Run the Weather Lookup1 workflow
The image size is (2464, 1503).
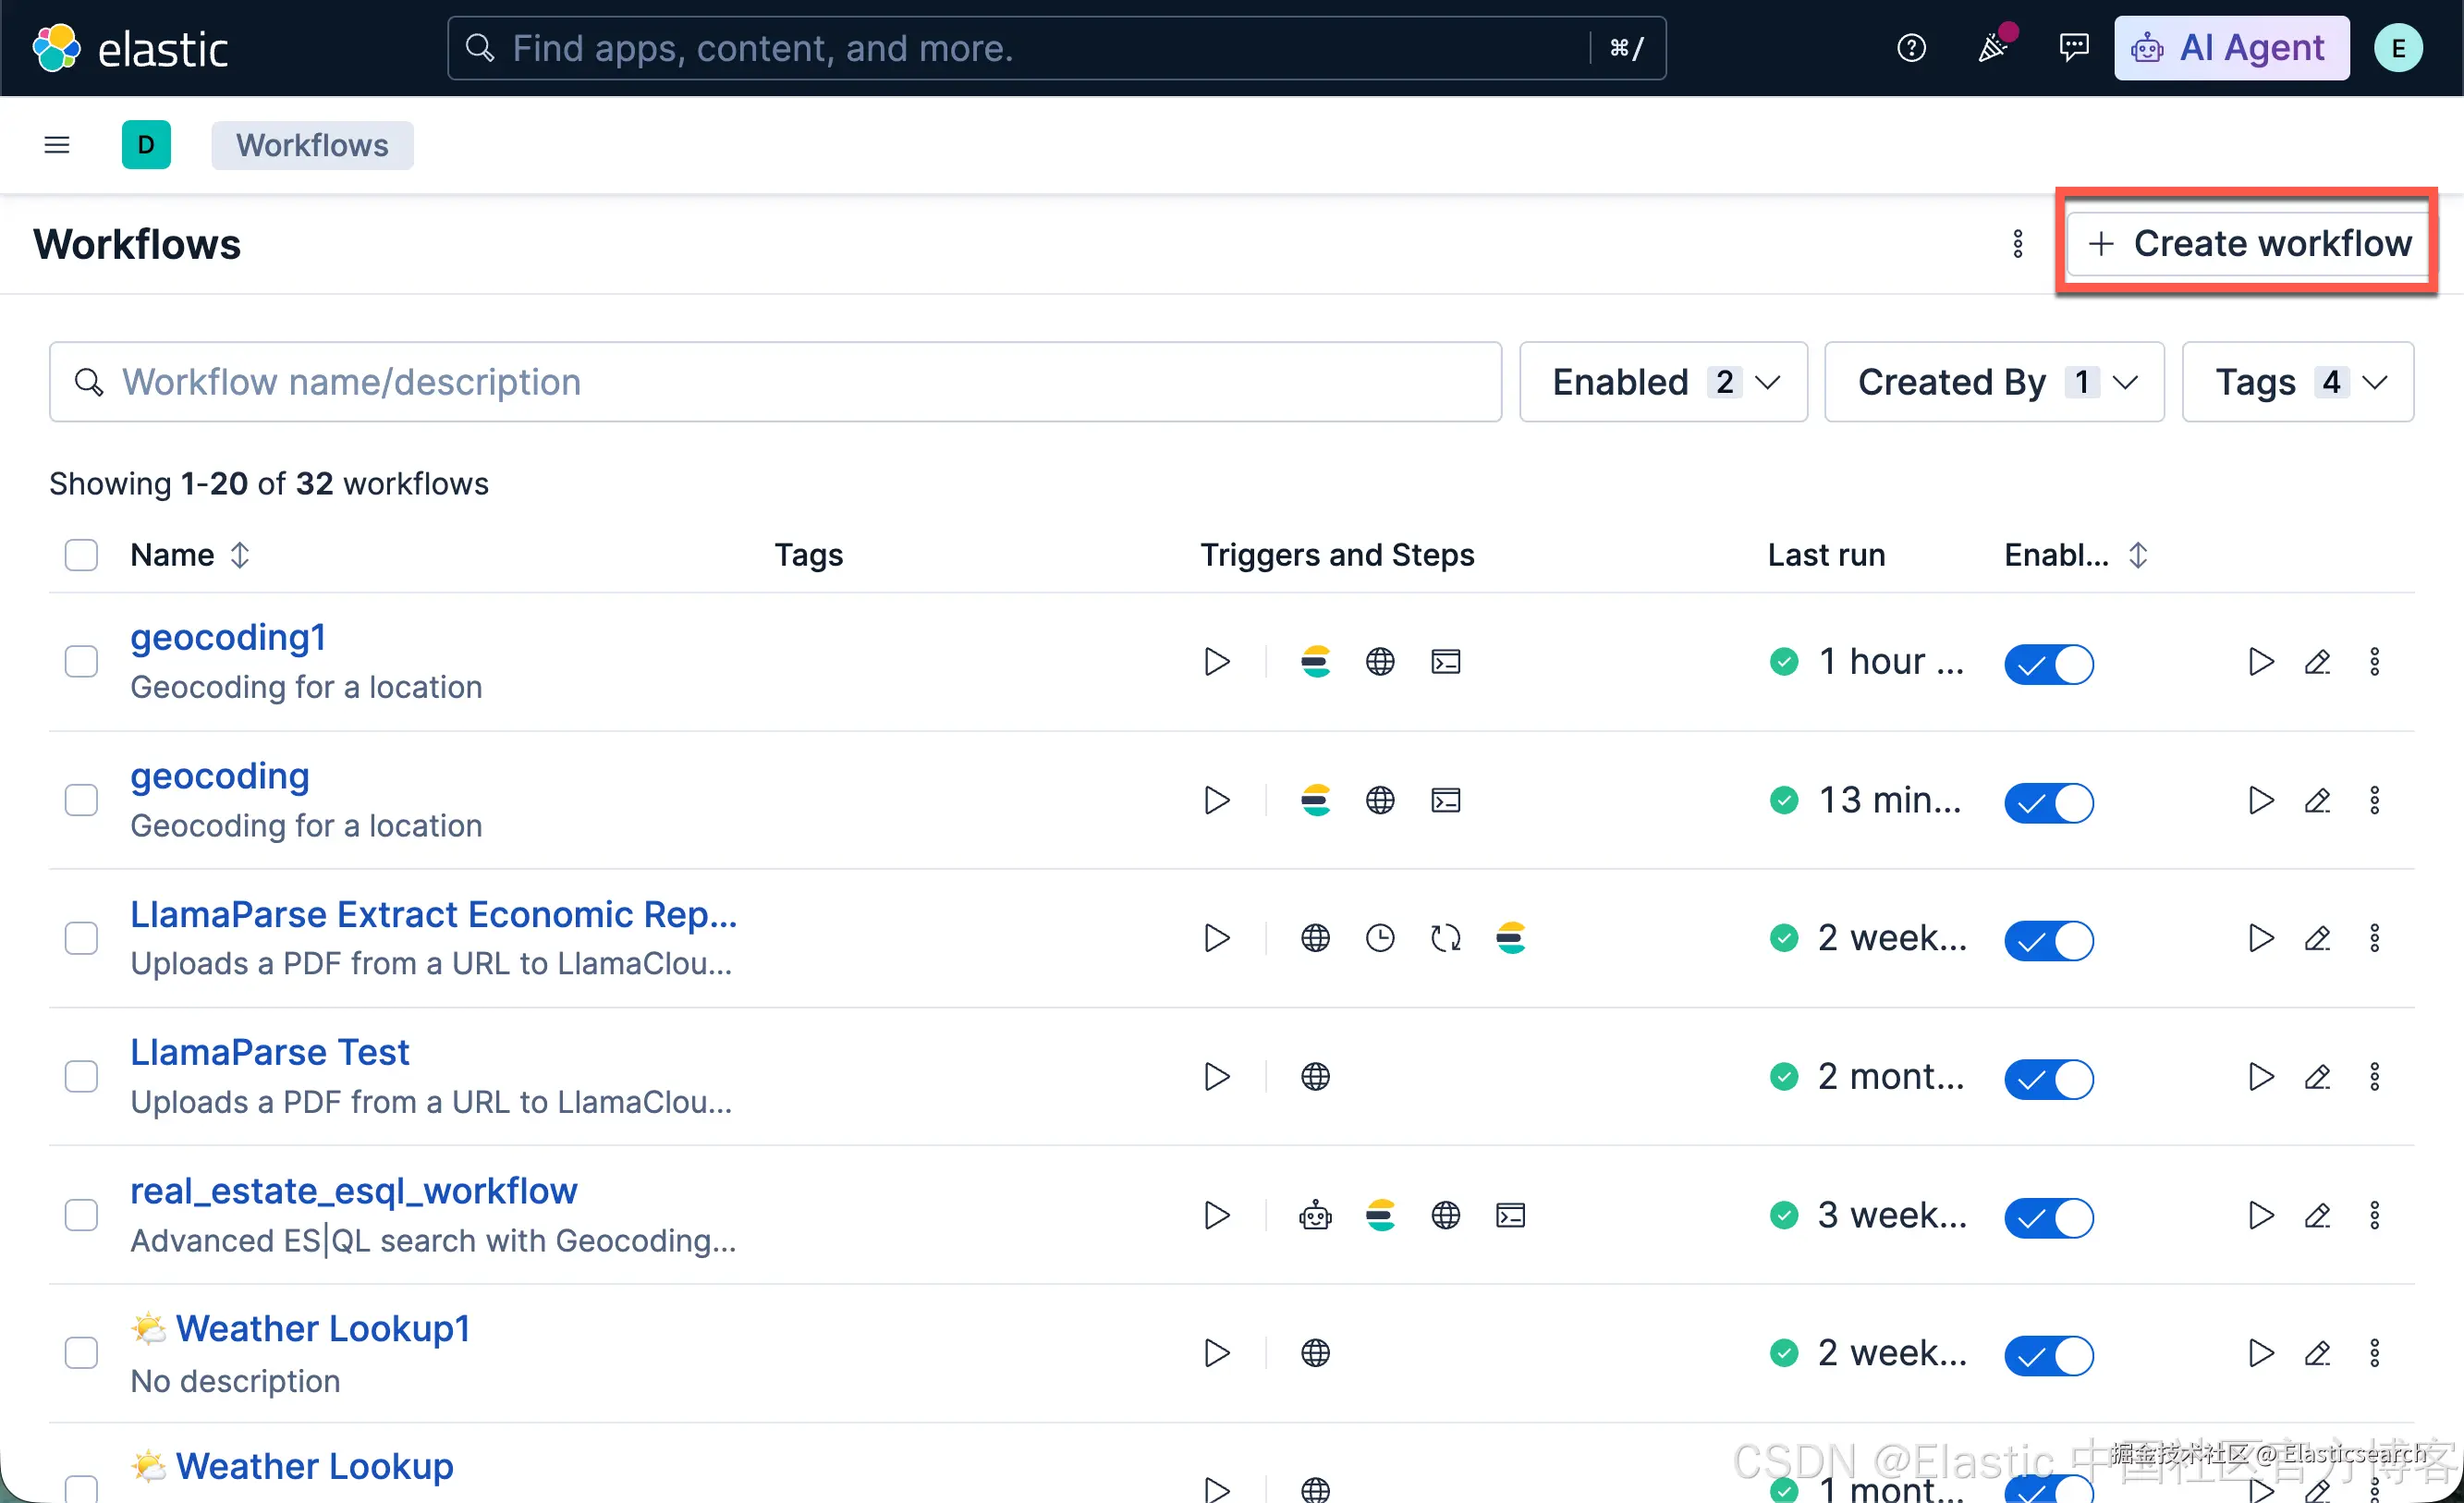tap(2260, 1353)
